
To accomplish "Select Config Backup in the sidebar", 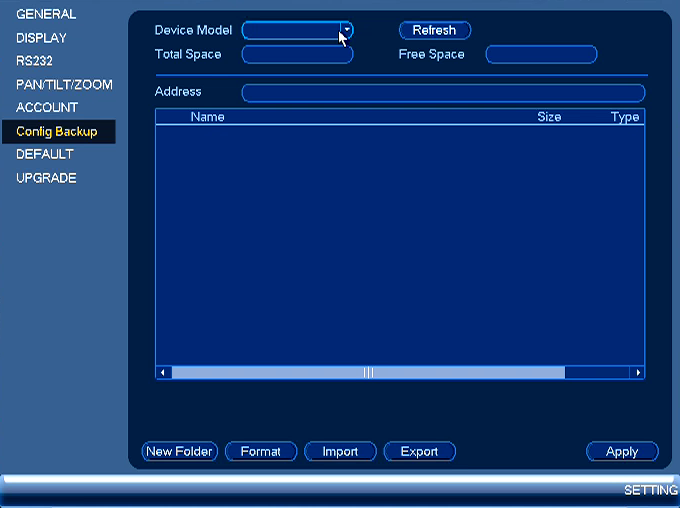I will tap(59, 131).
